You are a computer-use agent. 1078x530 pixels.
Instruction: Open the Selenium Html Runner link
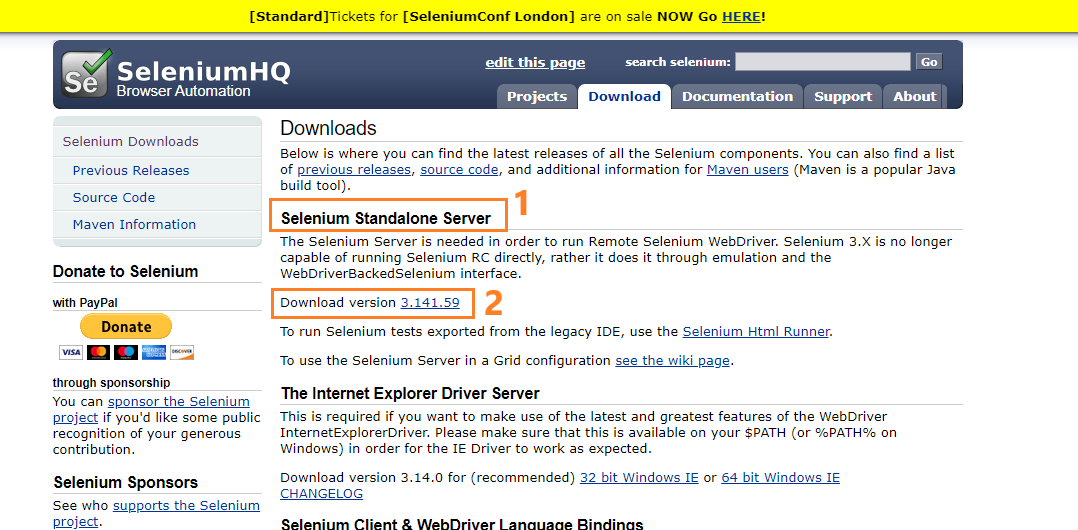(756, 331)
